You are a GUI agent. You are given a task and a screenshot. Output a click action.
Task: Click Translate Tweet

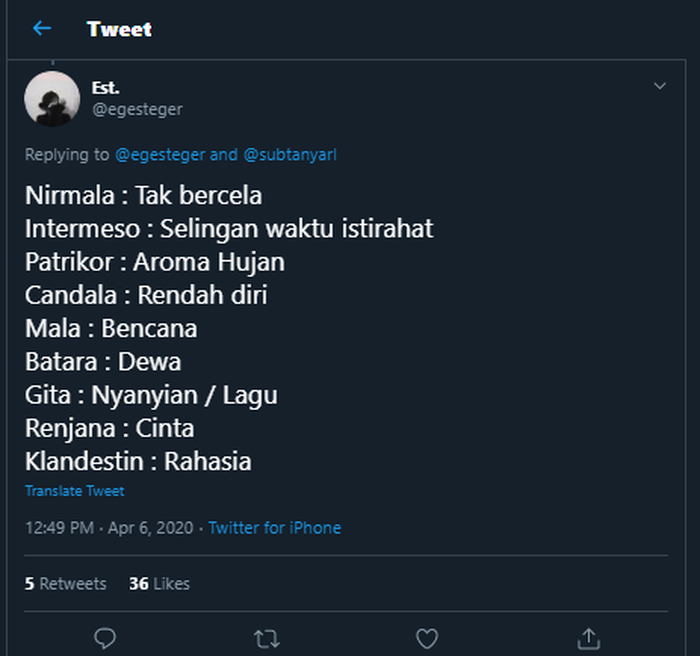click(75, 491)
